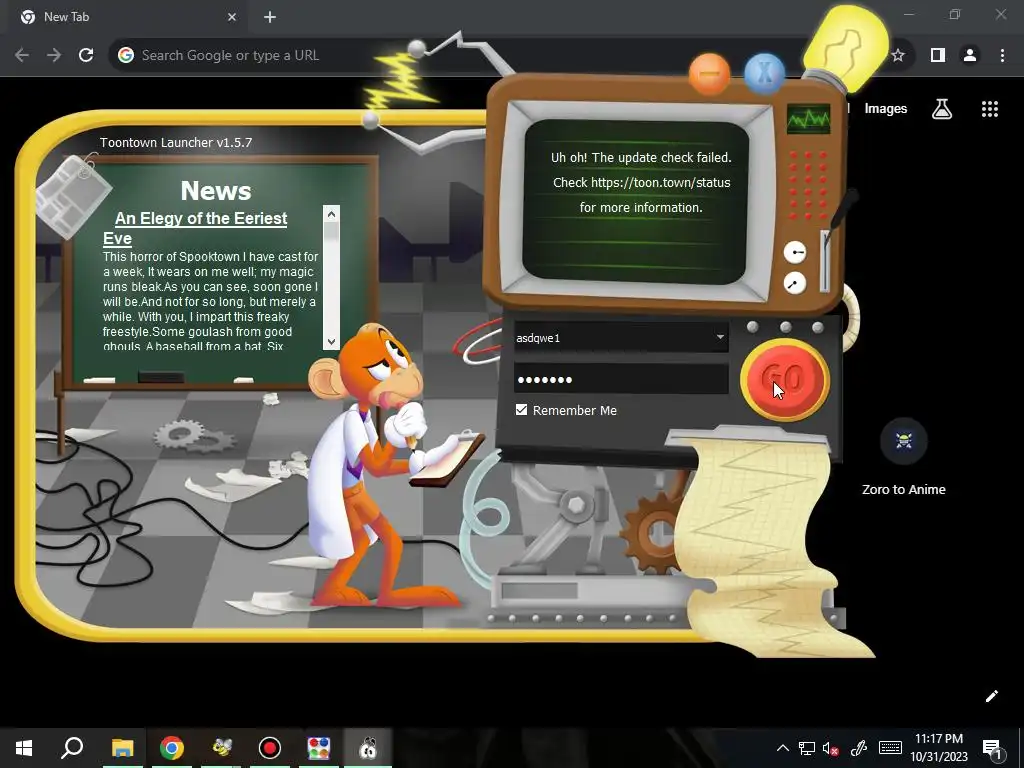This screenshot has width=1024, height=768.
Task: Open the An Elegy of the Eeriest Eve article
Action: (195, 228)
